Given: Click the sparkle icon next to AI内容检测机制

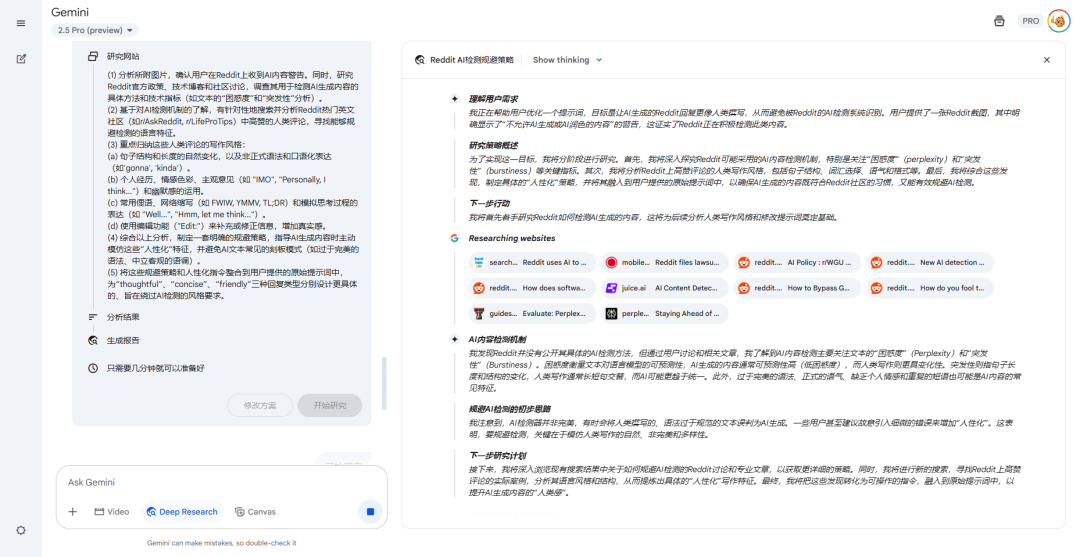Looking at the screenshot, I should point(455,339).
